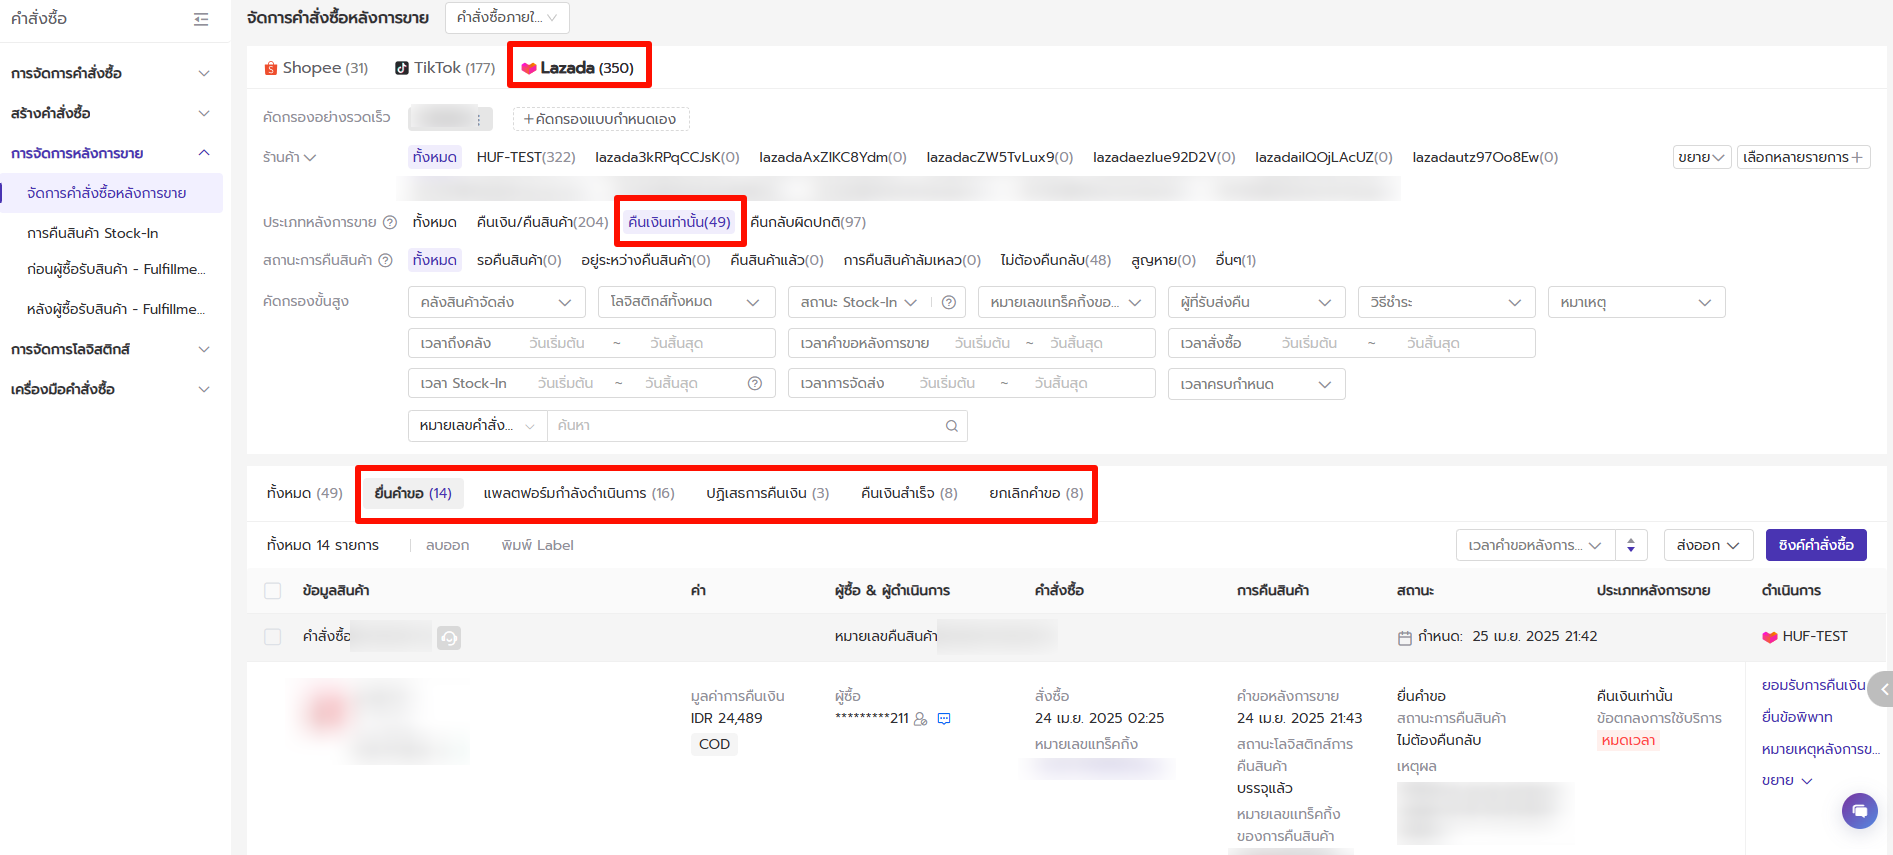Screen dimensions: 1893x855
Task: Open buyer chat message icon
Action: click(x=944, y=718)
